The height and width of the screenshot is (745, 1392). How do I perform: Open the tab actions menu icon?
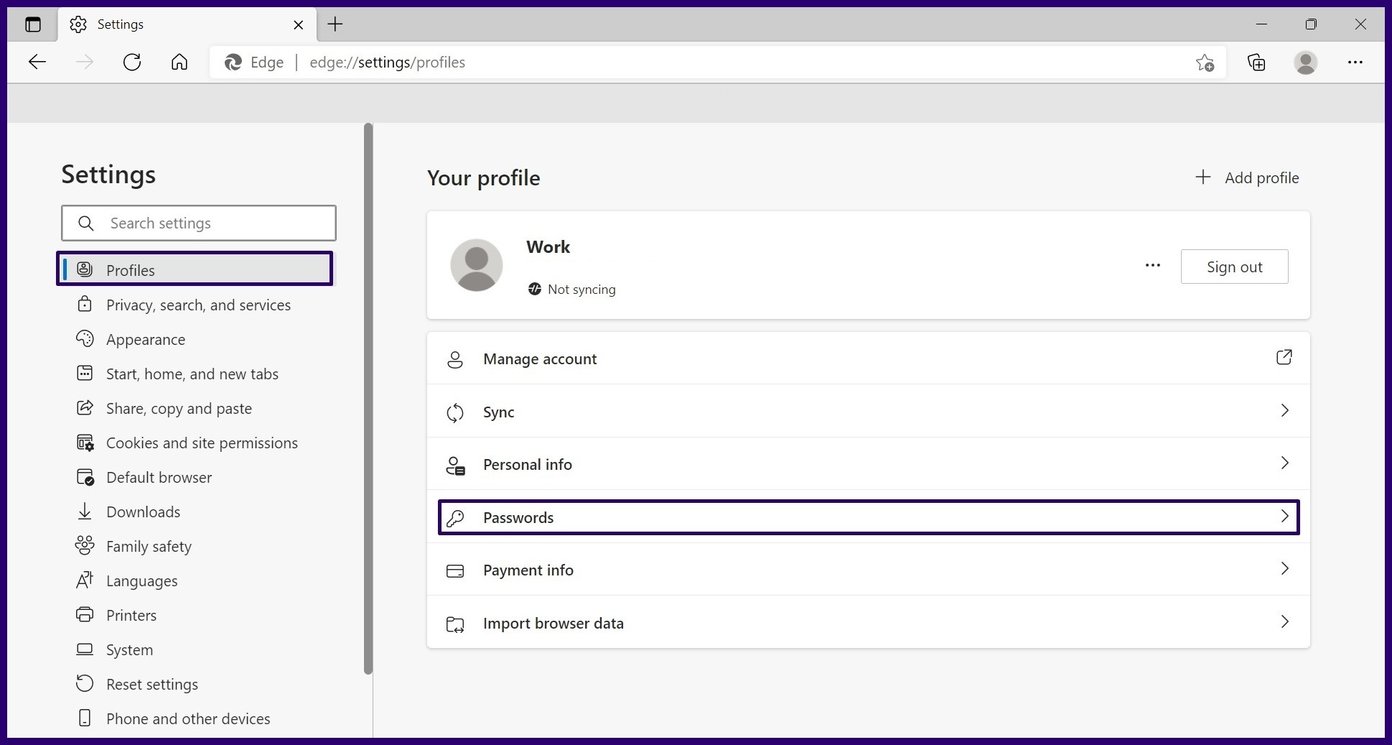[33, 24]
